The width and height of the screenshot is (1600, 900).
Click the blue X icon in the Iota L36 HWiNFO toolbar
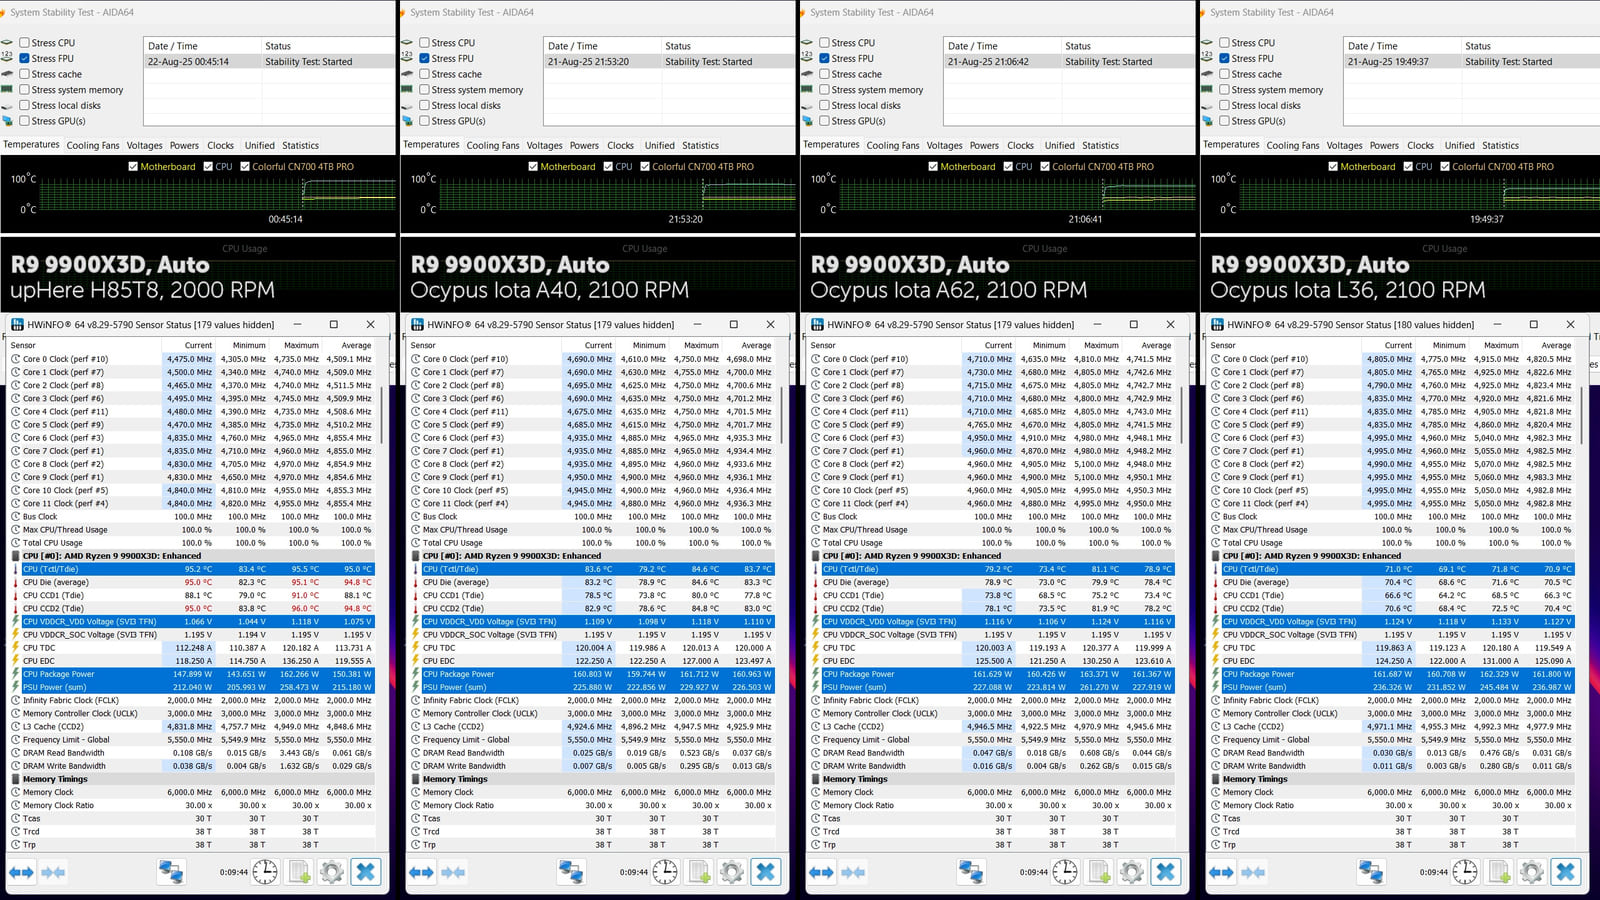pos(1566,872)
